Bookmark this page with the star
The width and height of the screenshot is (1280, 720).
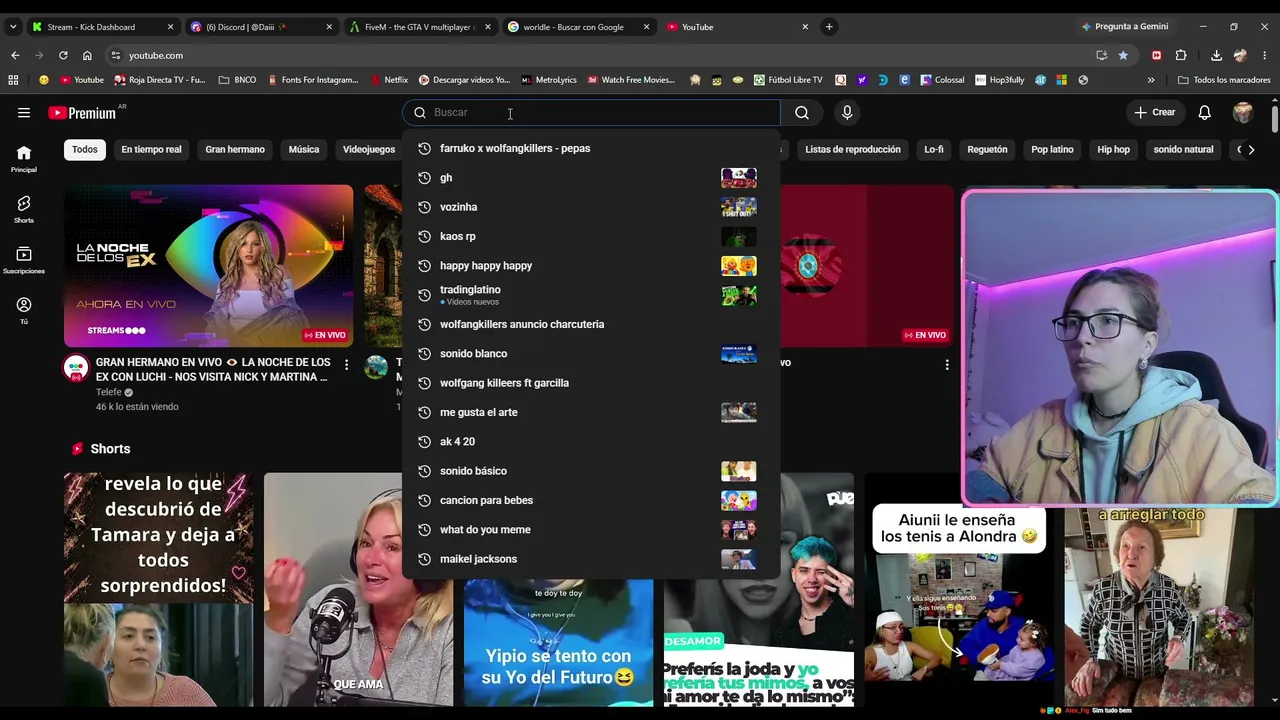(1123, 55)
